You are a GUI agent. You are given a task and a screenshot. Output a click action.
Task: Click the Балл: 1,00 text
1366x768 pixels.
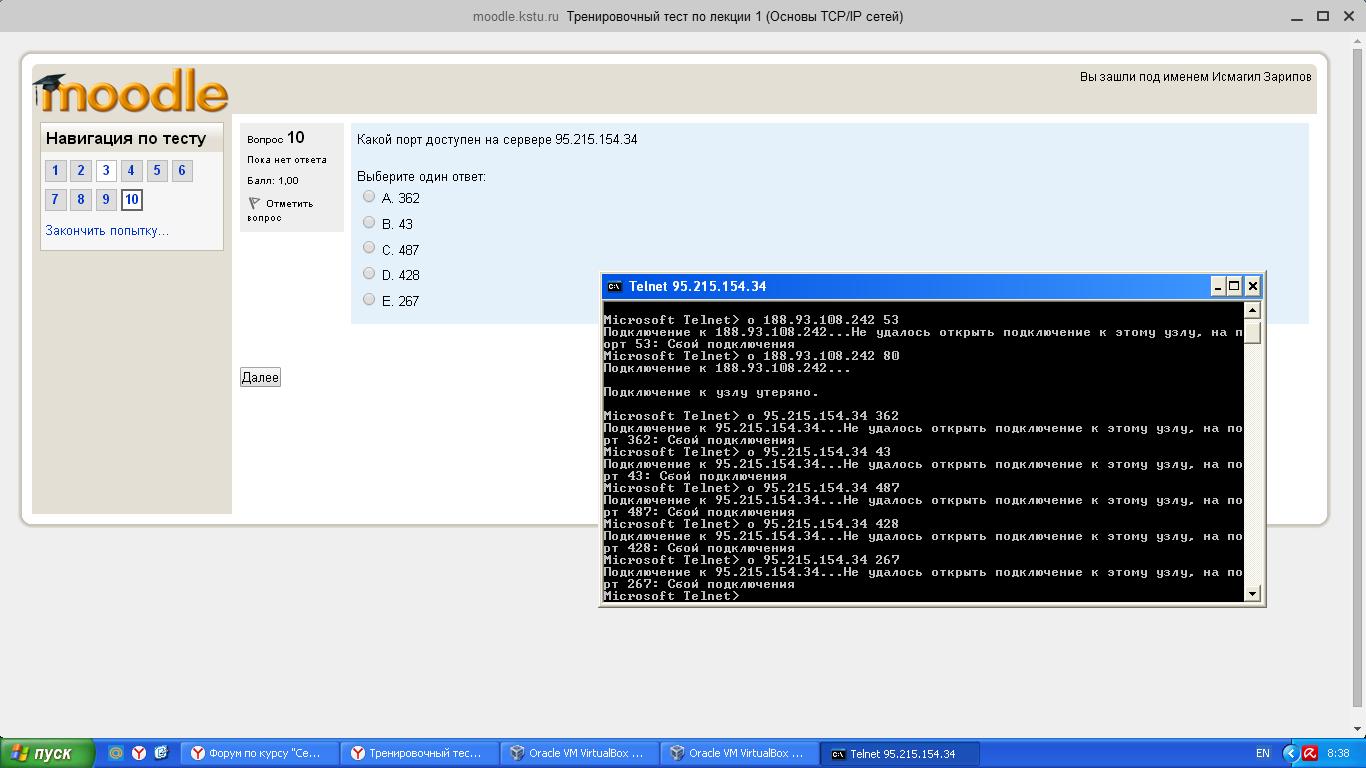pyautogui.click(x=273, y=181)
